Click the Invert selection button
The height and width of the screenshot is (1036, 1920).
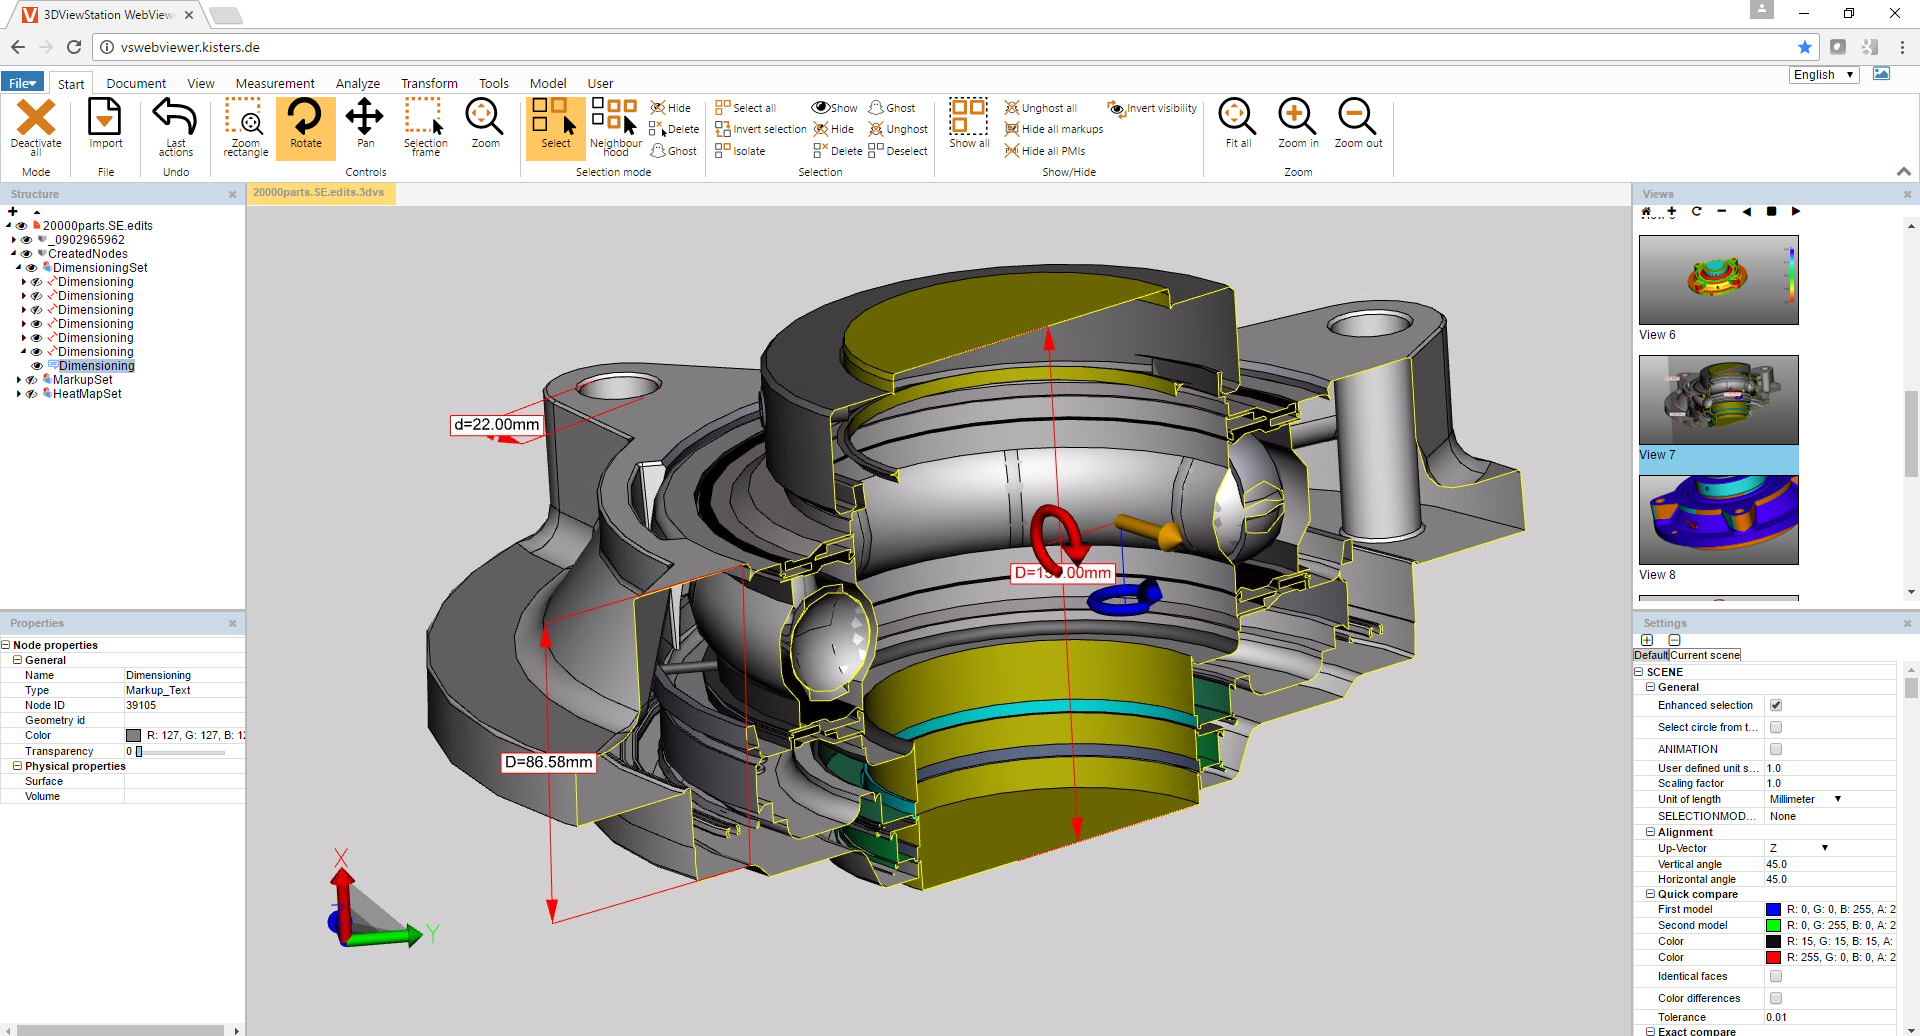click(761, 129)
